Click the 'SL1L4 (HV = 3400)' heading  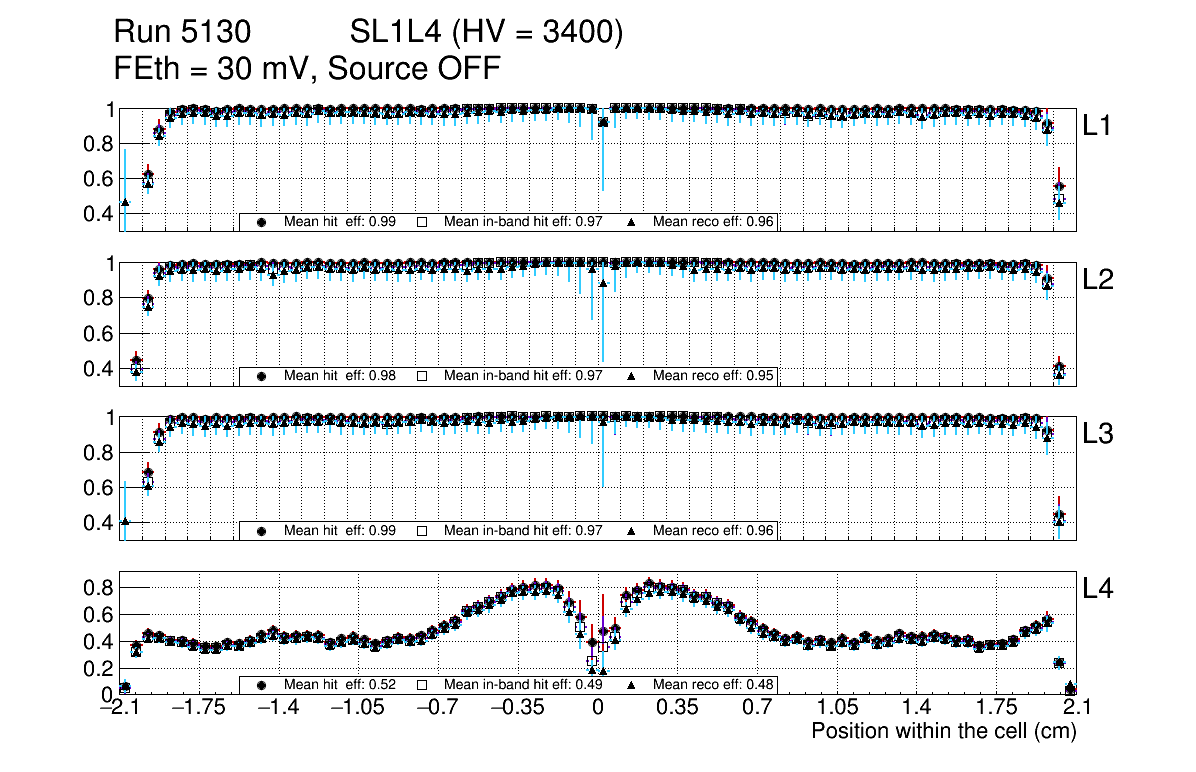(487, 33)
